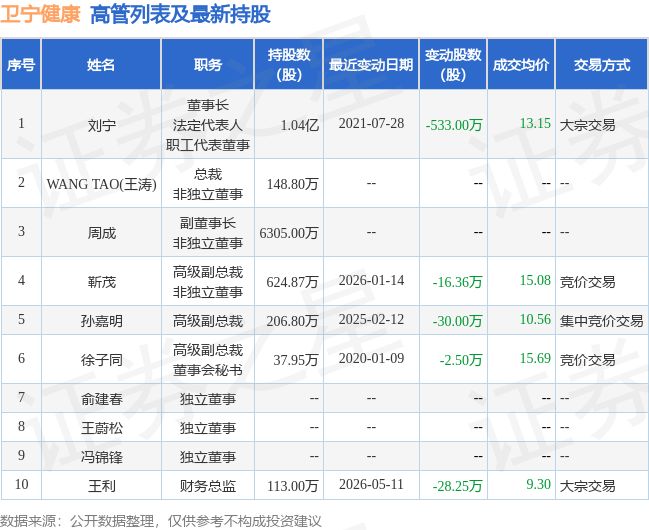The height and width of the screenshot is (530, 649).
Task: Click the name 王蔚松
Action: click(101, 428)
